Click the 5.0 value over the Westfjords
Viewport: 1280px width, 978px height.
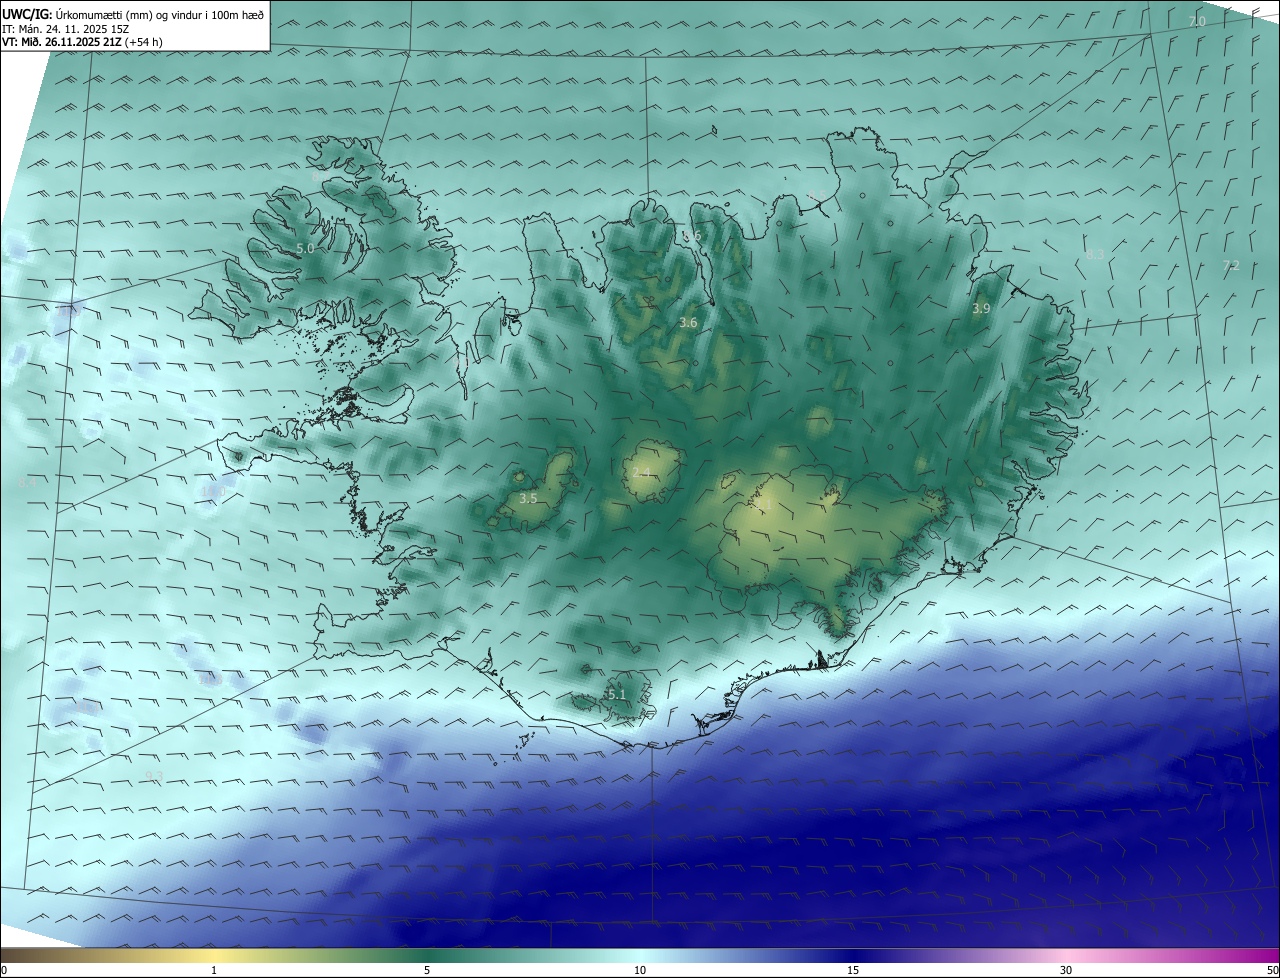(305, 248)
